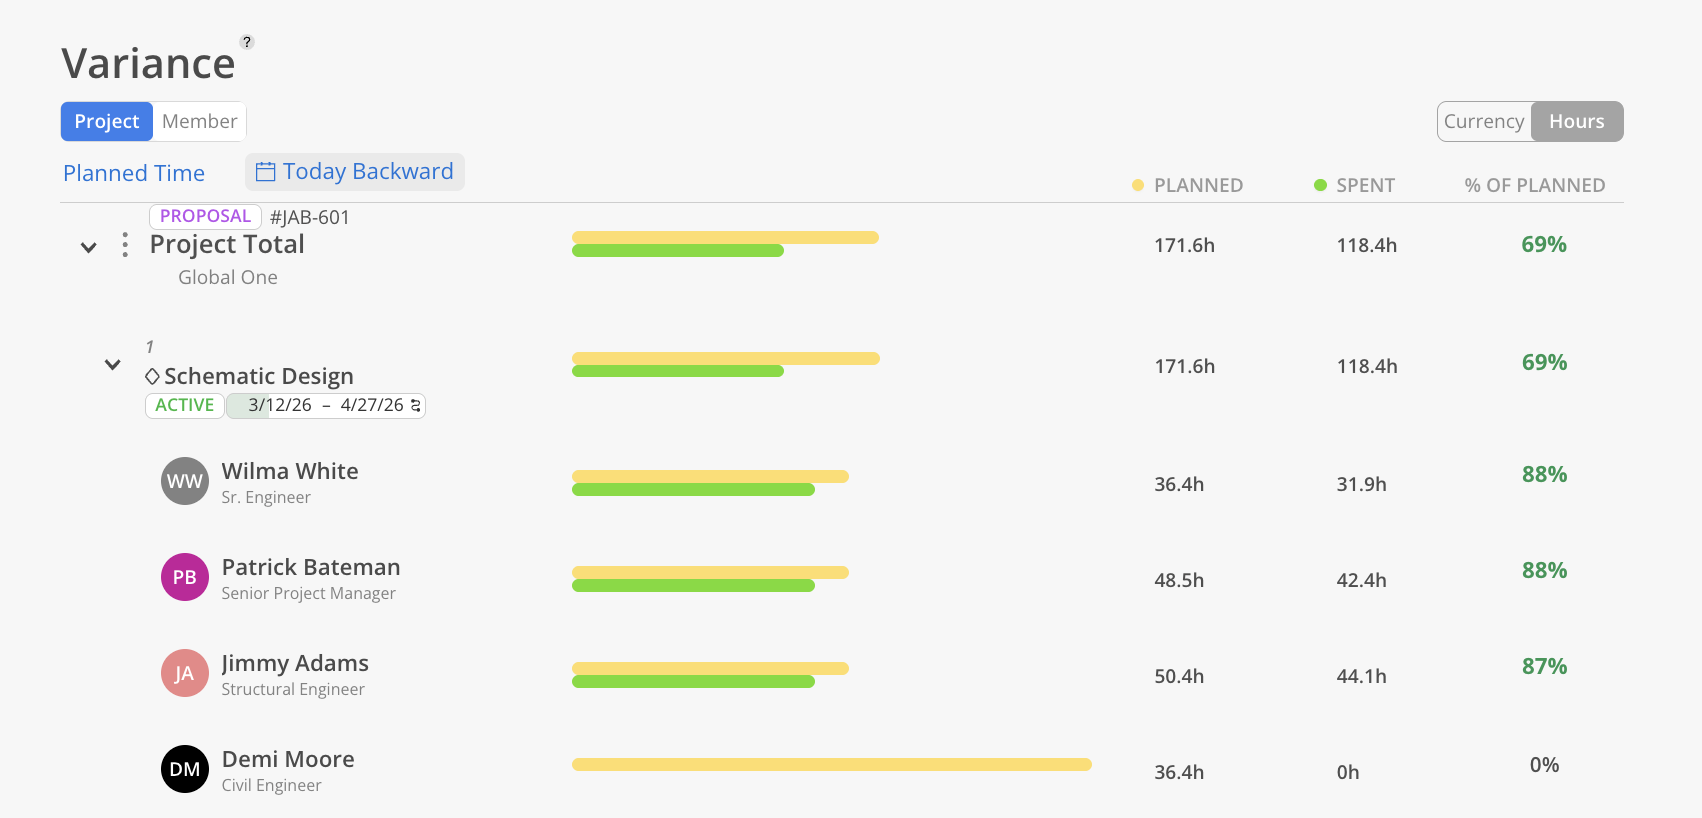Image resolution: width=1702 pixels, height=818 pixels.
Task: Switch units to Currency
Action: (x=1484, y=122)
